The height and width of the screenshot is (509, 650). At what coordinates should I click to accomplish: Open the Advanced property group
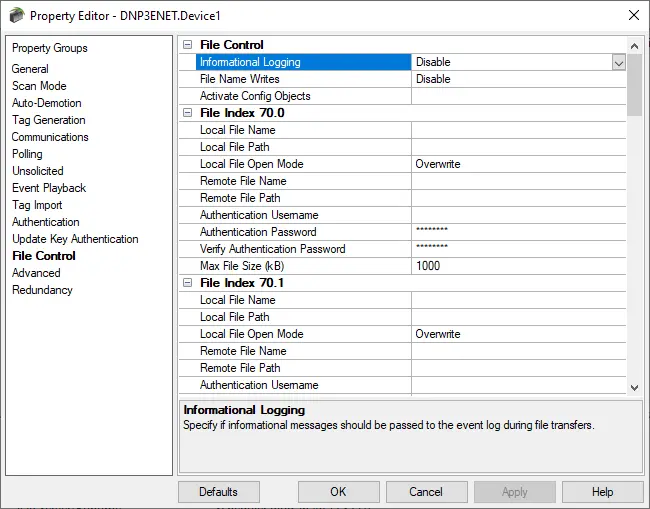[36, 273]
